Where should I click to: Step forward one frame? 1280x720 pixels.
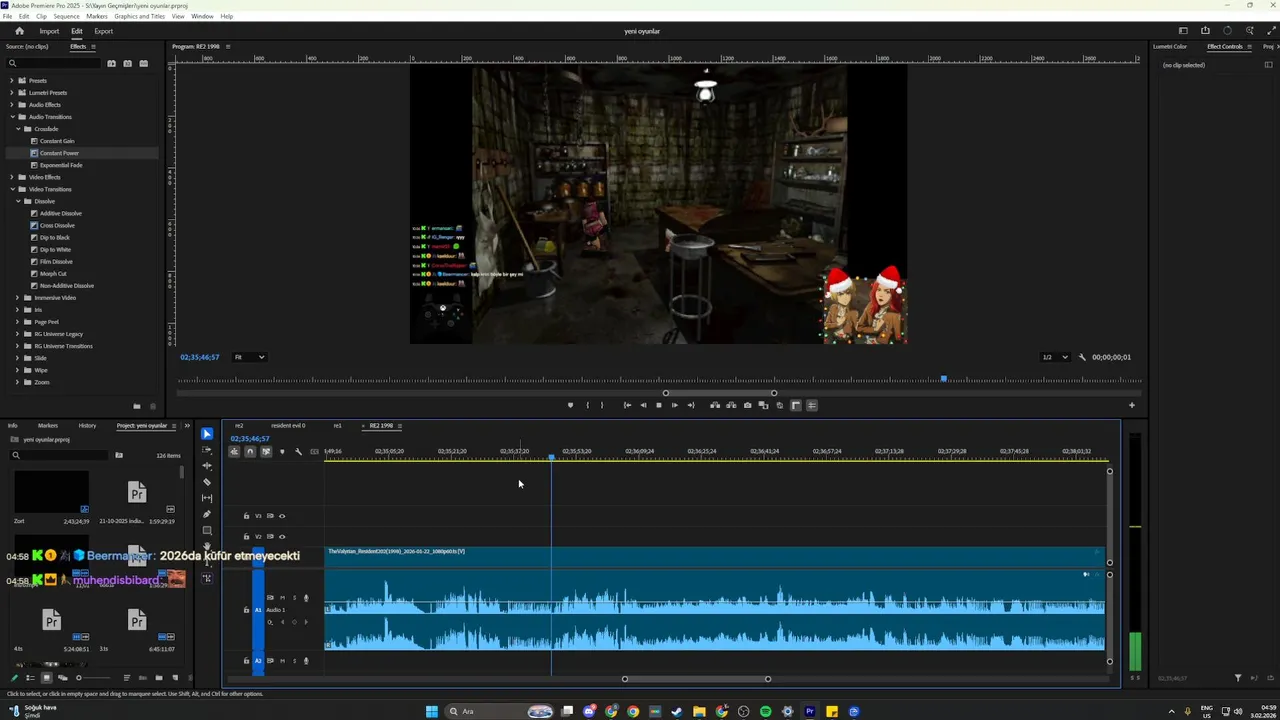tap(675, 405)
